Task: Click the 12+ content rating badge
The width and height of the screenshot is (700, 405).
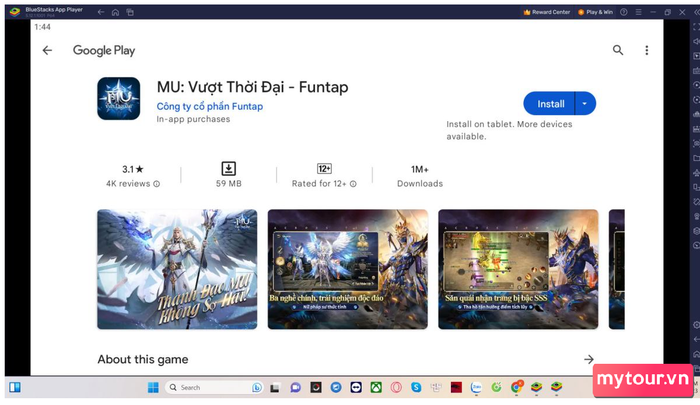Action: click(324, 169)
